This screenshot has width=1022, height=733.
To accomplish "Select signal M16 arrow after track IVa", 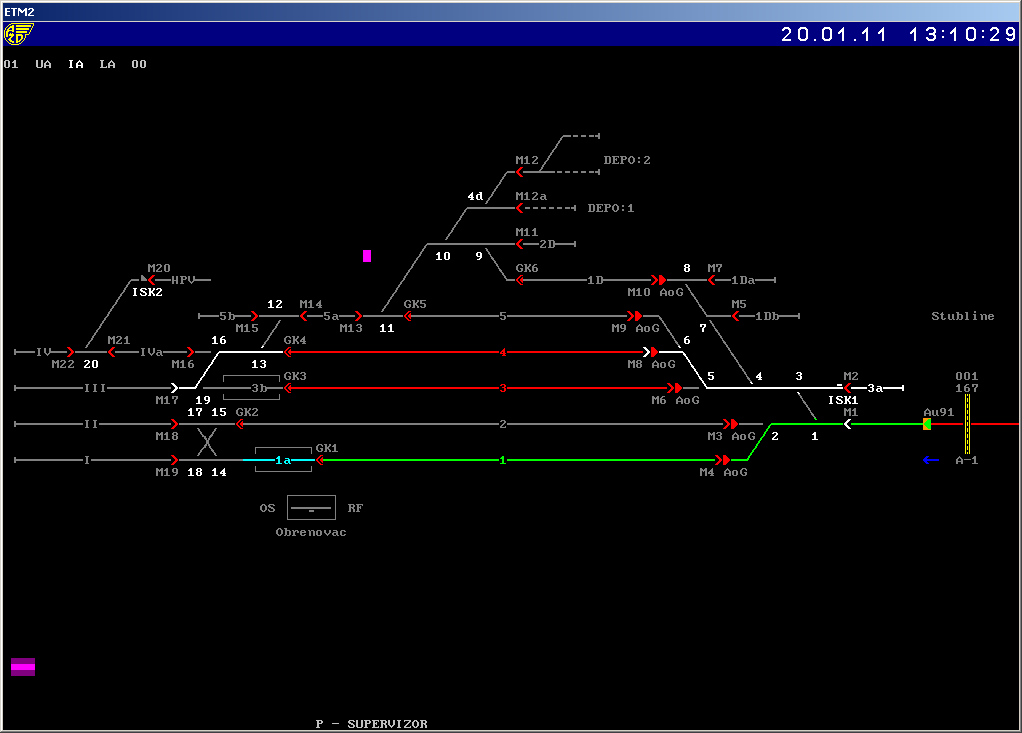I will tap(190, 352).
